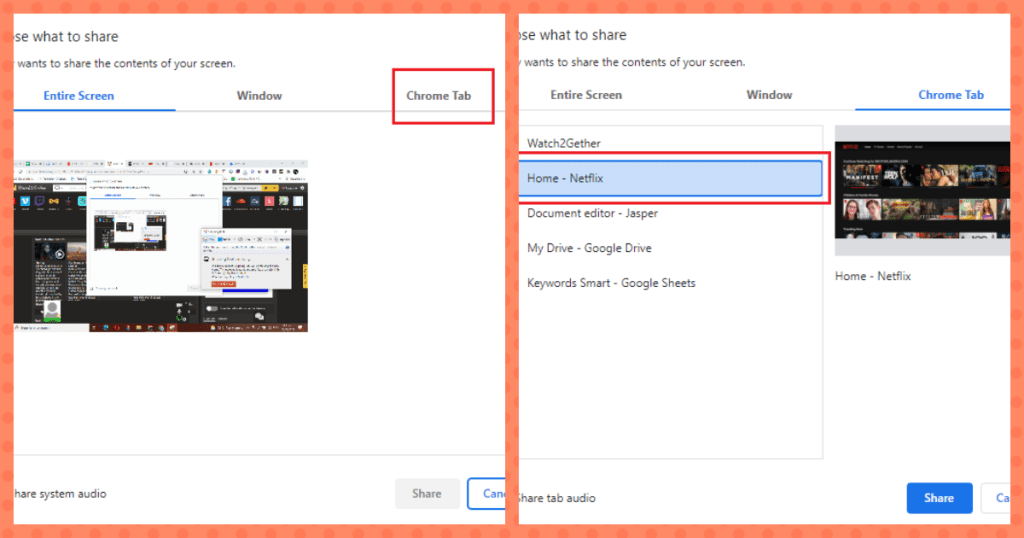Pick Document editor - Jasper tab
The height and width of the screenshot is (538, 1024).
592,213
